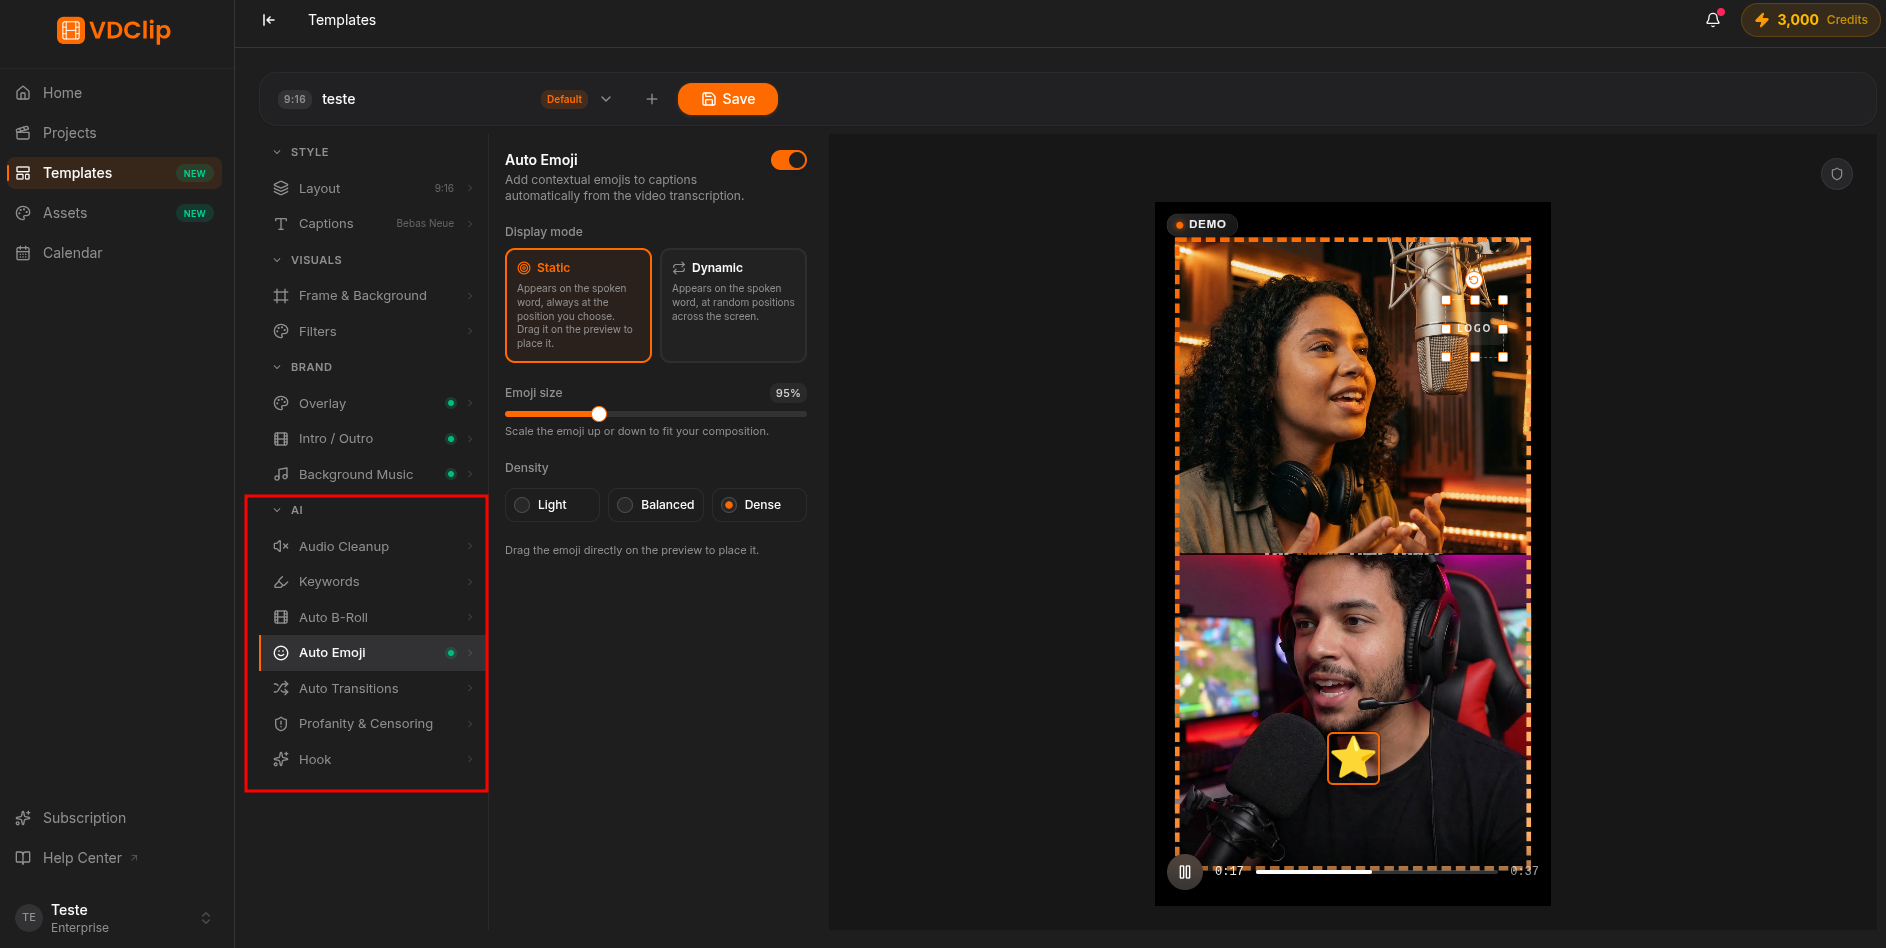Click the Captions T icon
Screen dimensions: 1886x948
click(x=281, y=224)
